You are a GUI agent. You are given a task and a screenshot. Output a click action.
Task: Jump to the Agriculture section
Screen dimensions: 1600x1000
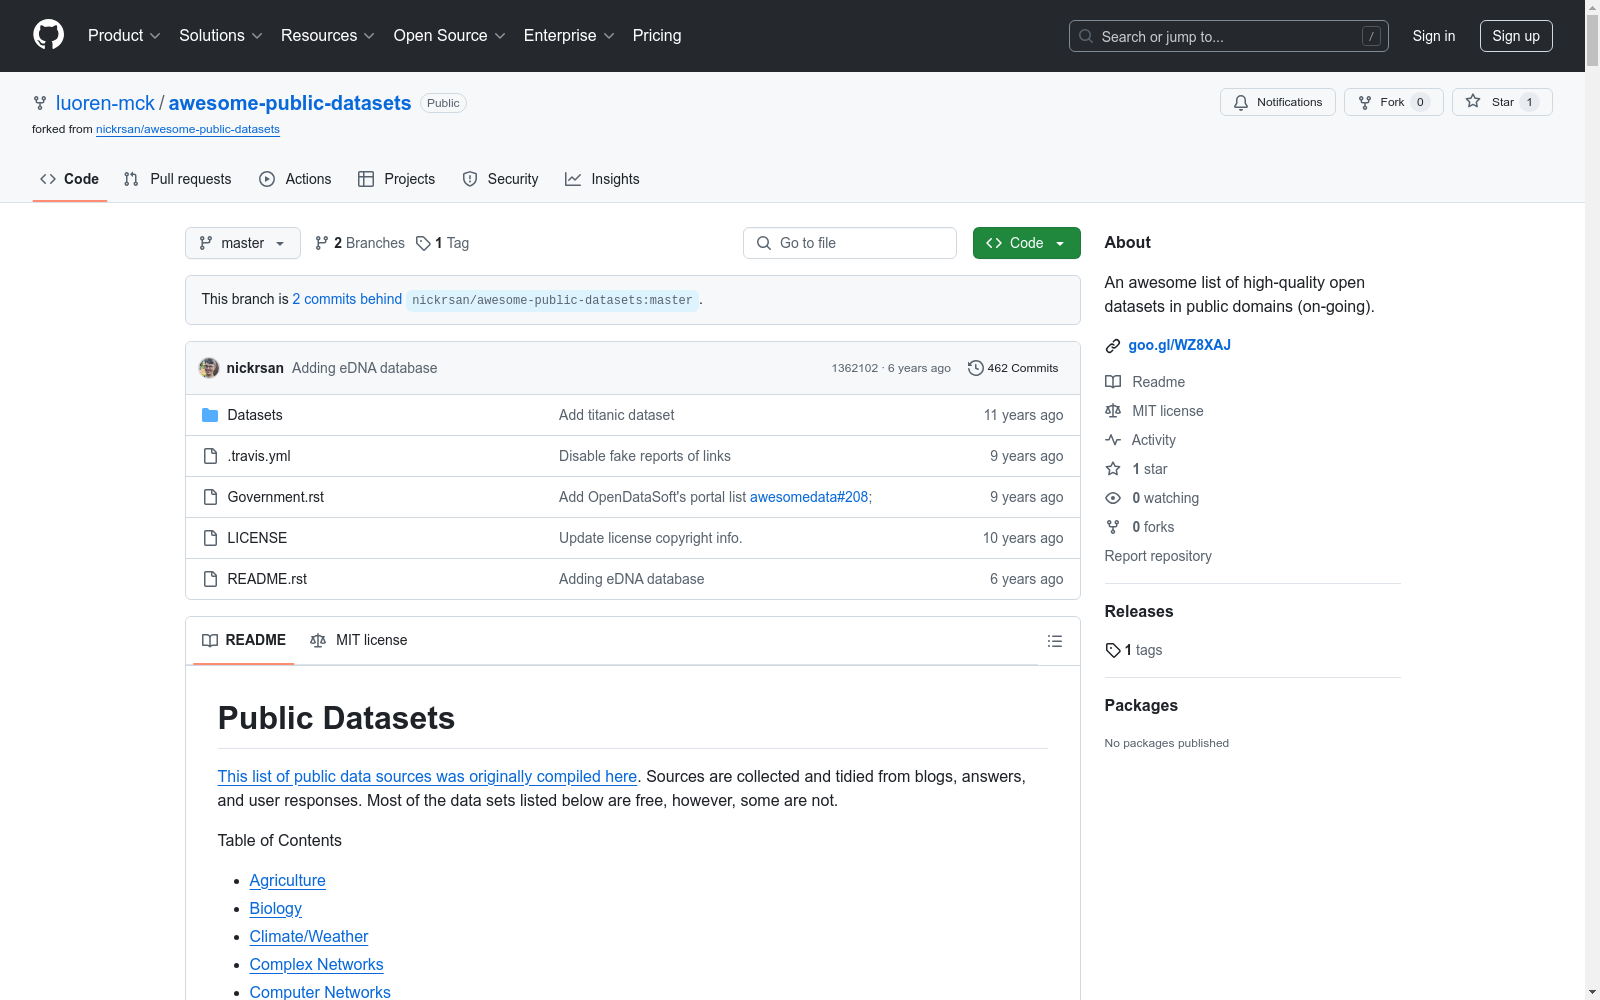[288, 880]
